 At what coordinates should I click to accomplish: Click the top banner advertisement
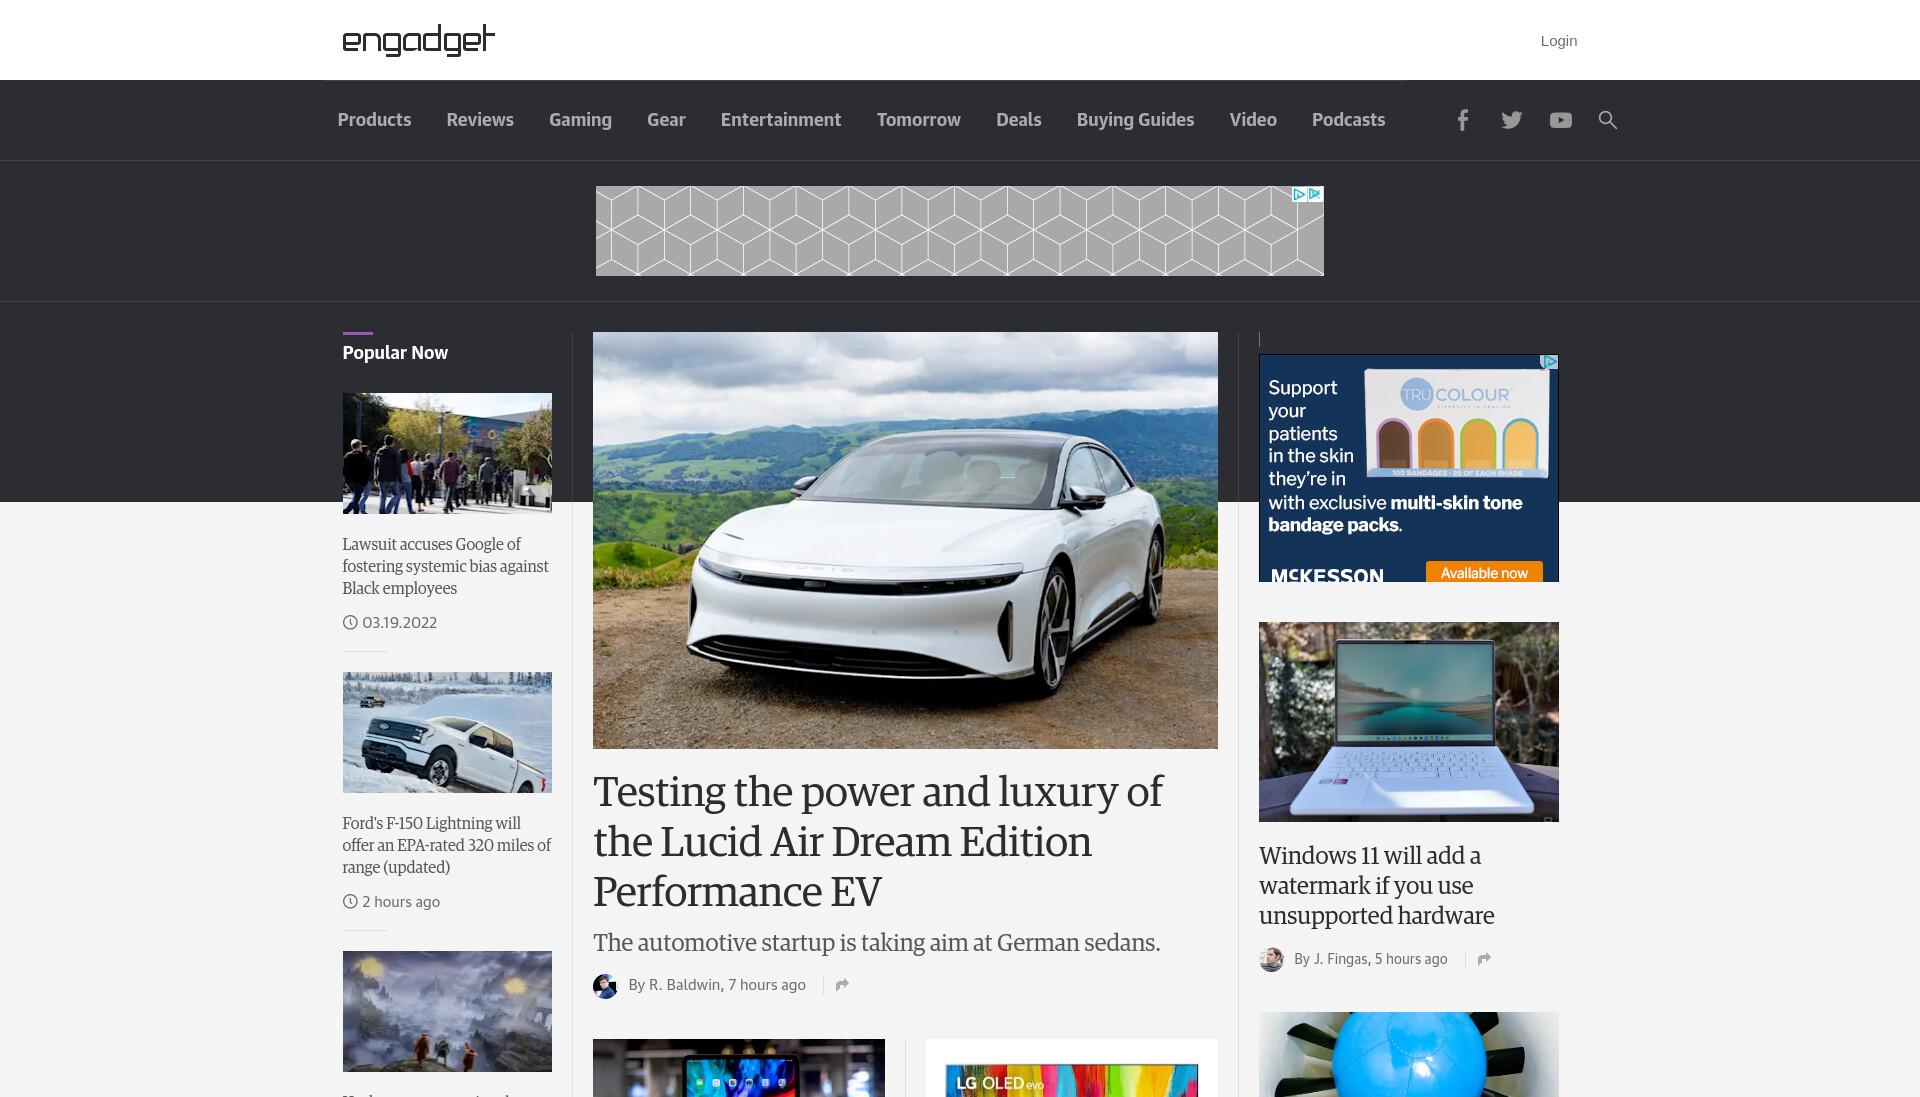[959, 231]
